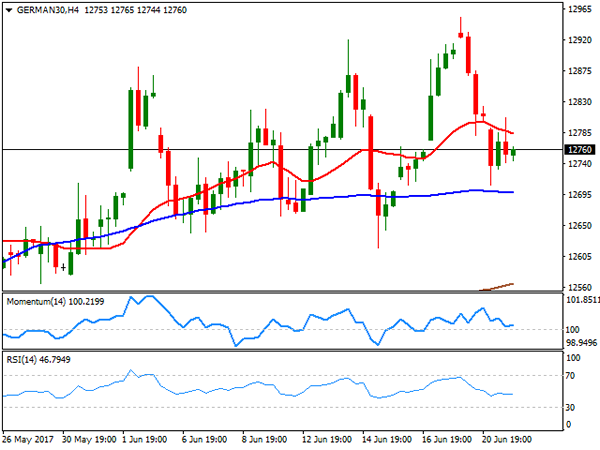Select the 12785 price axis label
This screenshot has width=600, height=450.
coord(580,133)
